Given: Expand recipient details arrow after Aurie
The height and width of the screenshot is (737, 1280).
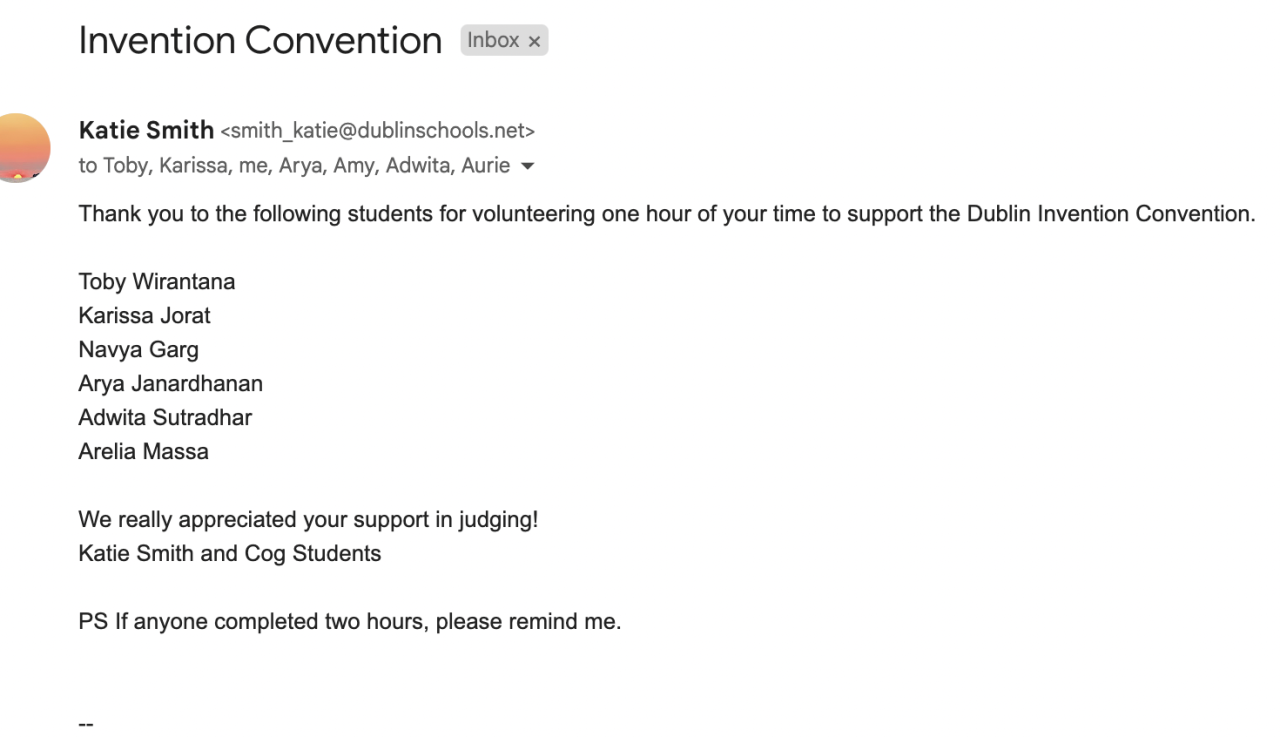Looking at the screenshot, I should click(x=528, y=167).
